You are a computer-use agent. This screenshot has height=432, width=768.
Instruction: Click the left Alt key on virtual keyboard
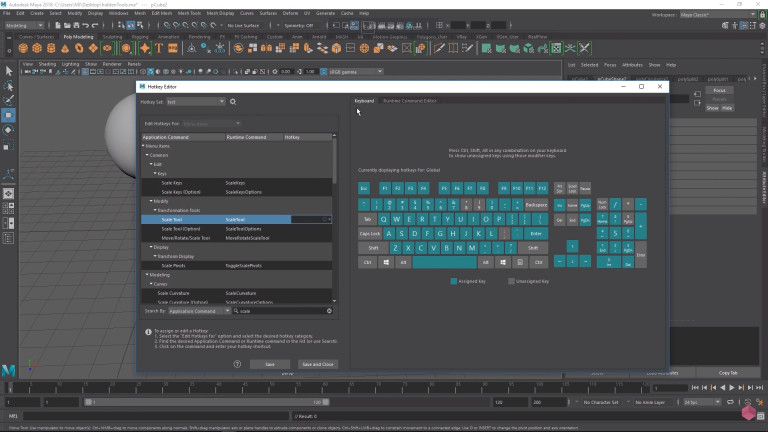coord(403,263)
